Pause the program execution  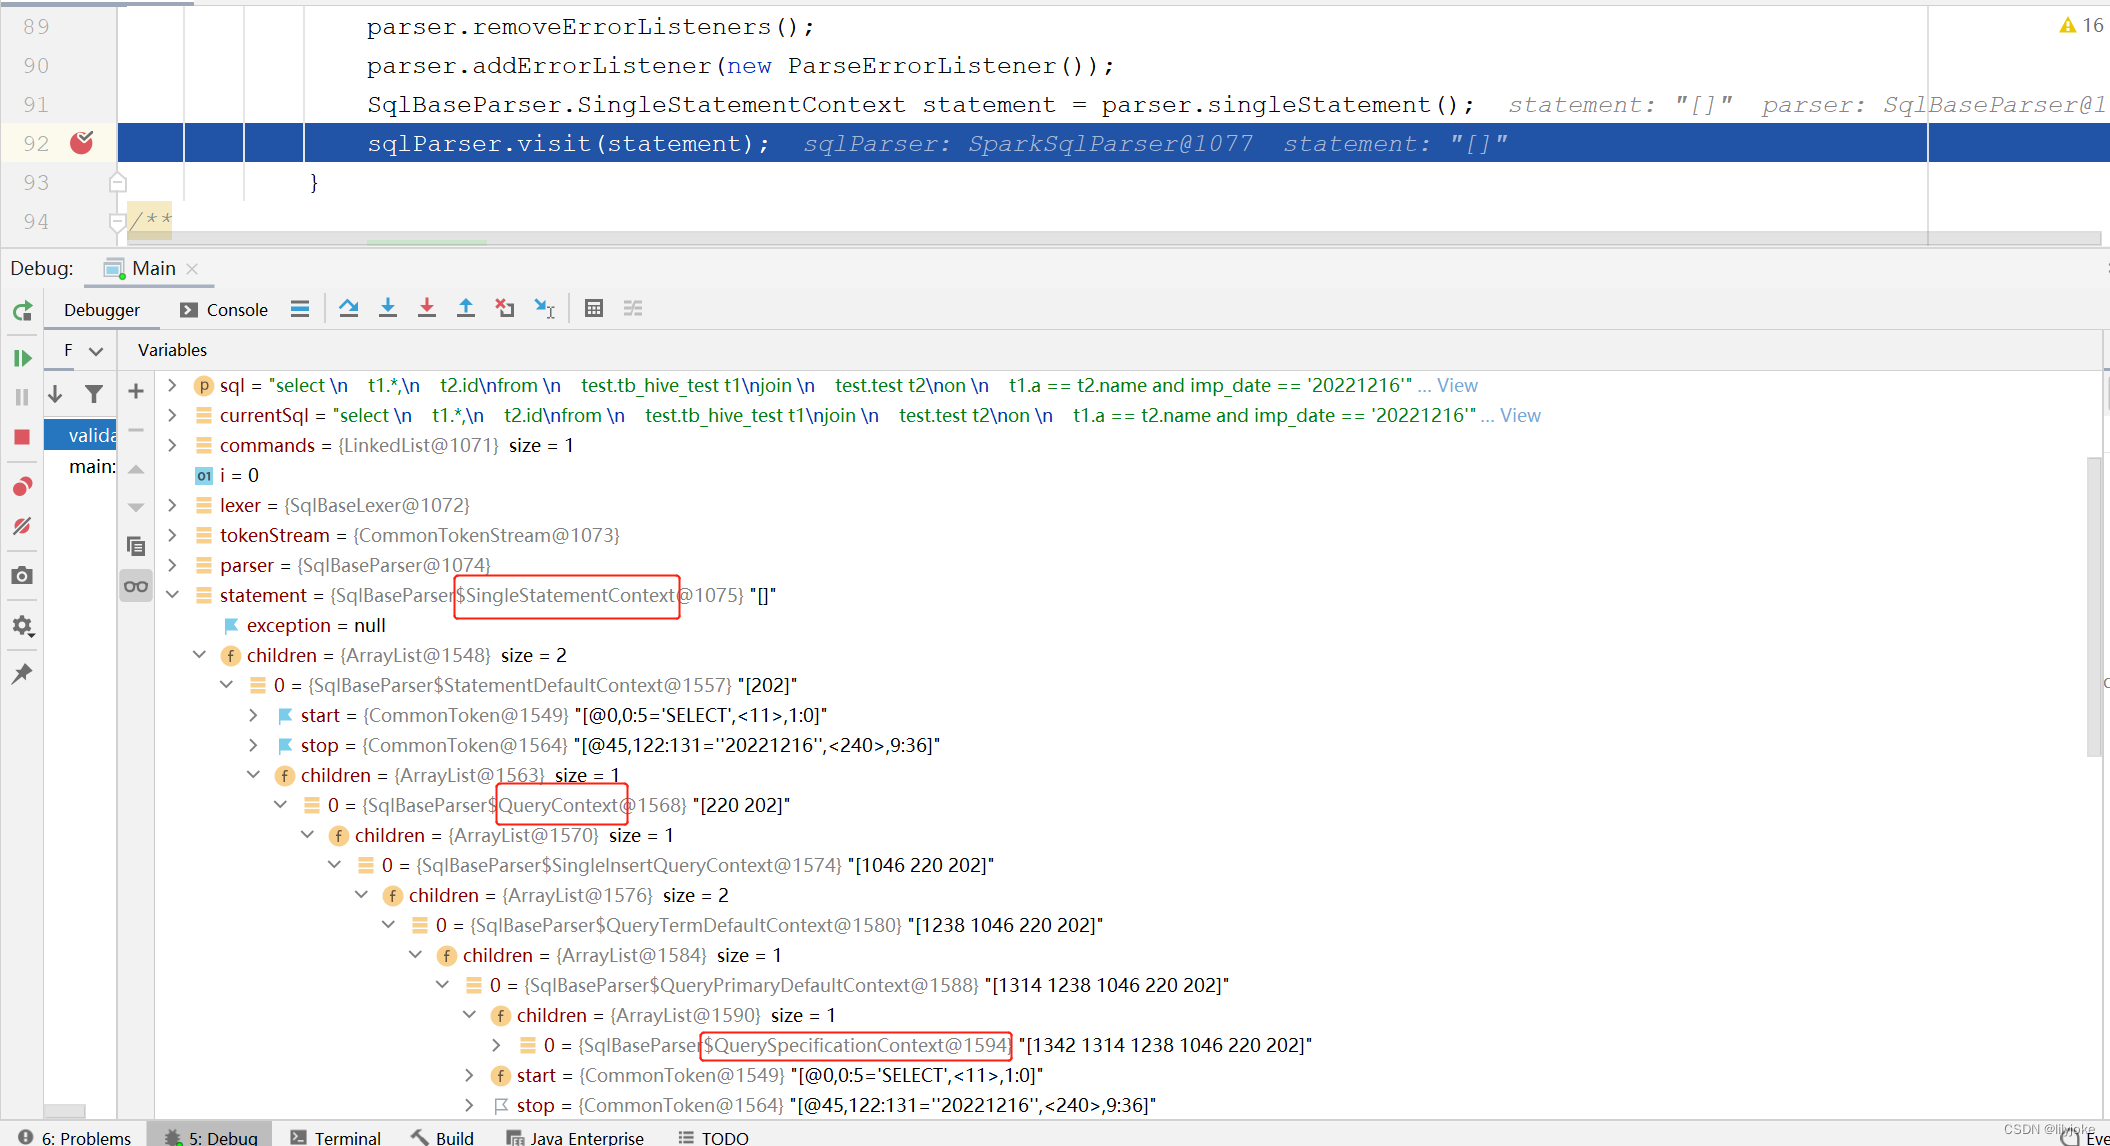click(x=22, y=397)
